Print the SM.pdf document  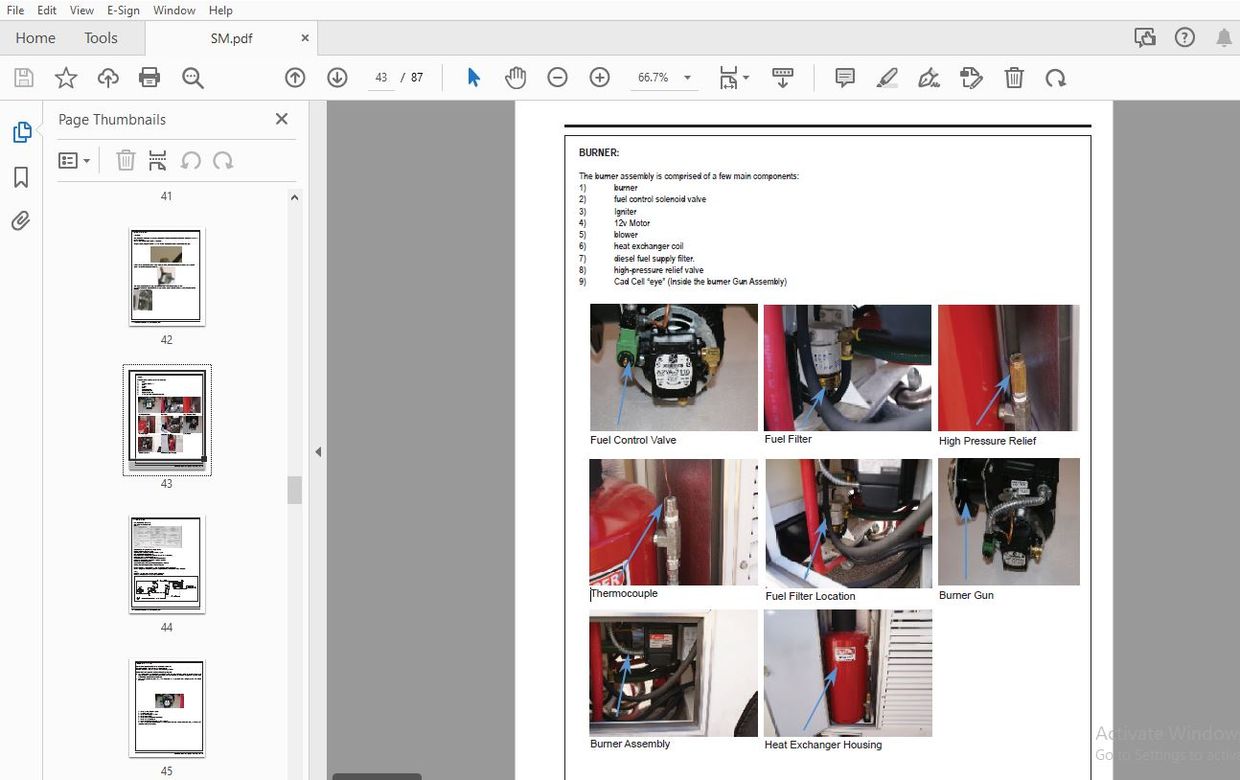point(148,77)
